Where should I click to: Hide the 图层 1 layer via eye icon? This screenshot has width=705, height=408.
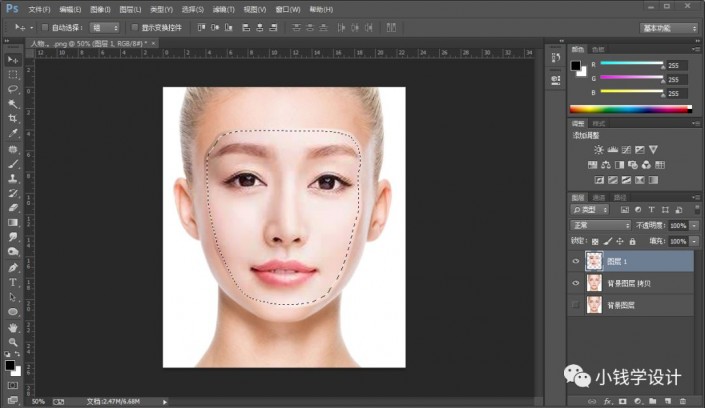click(x=575, y=260)
